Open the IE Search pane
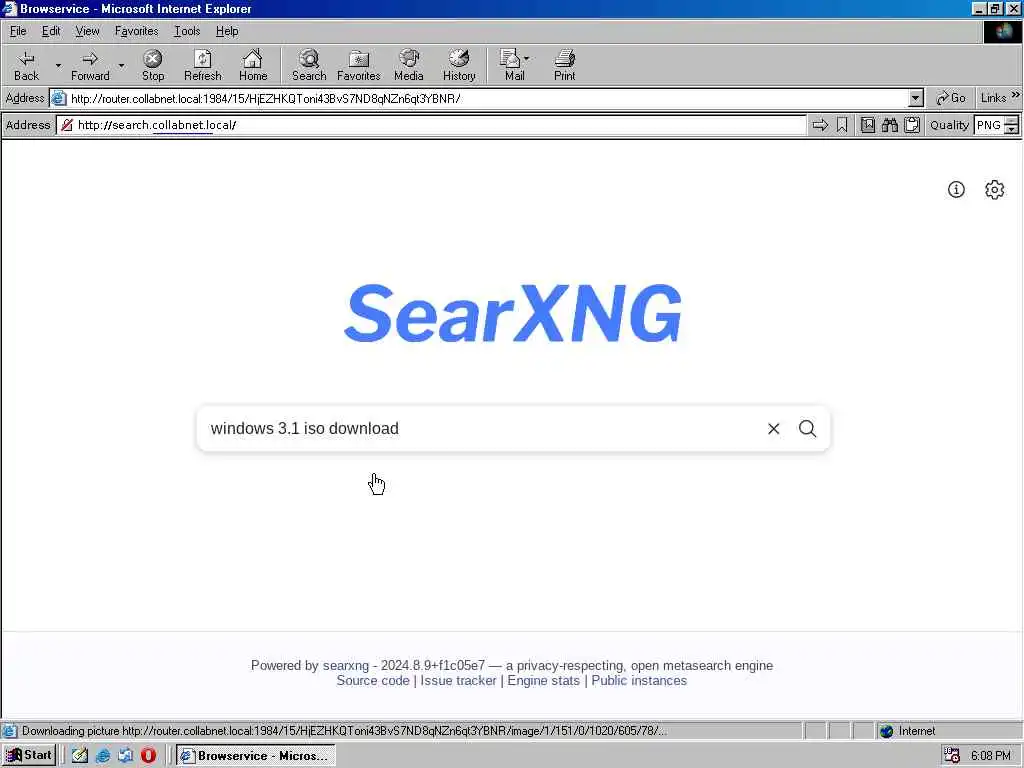1024x768 pixels. pyautogui.click(x=309, y=66)
